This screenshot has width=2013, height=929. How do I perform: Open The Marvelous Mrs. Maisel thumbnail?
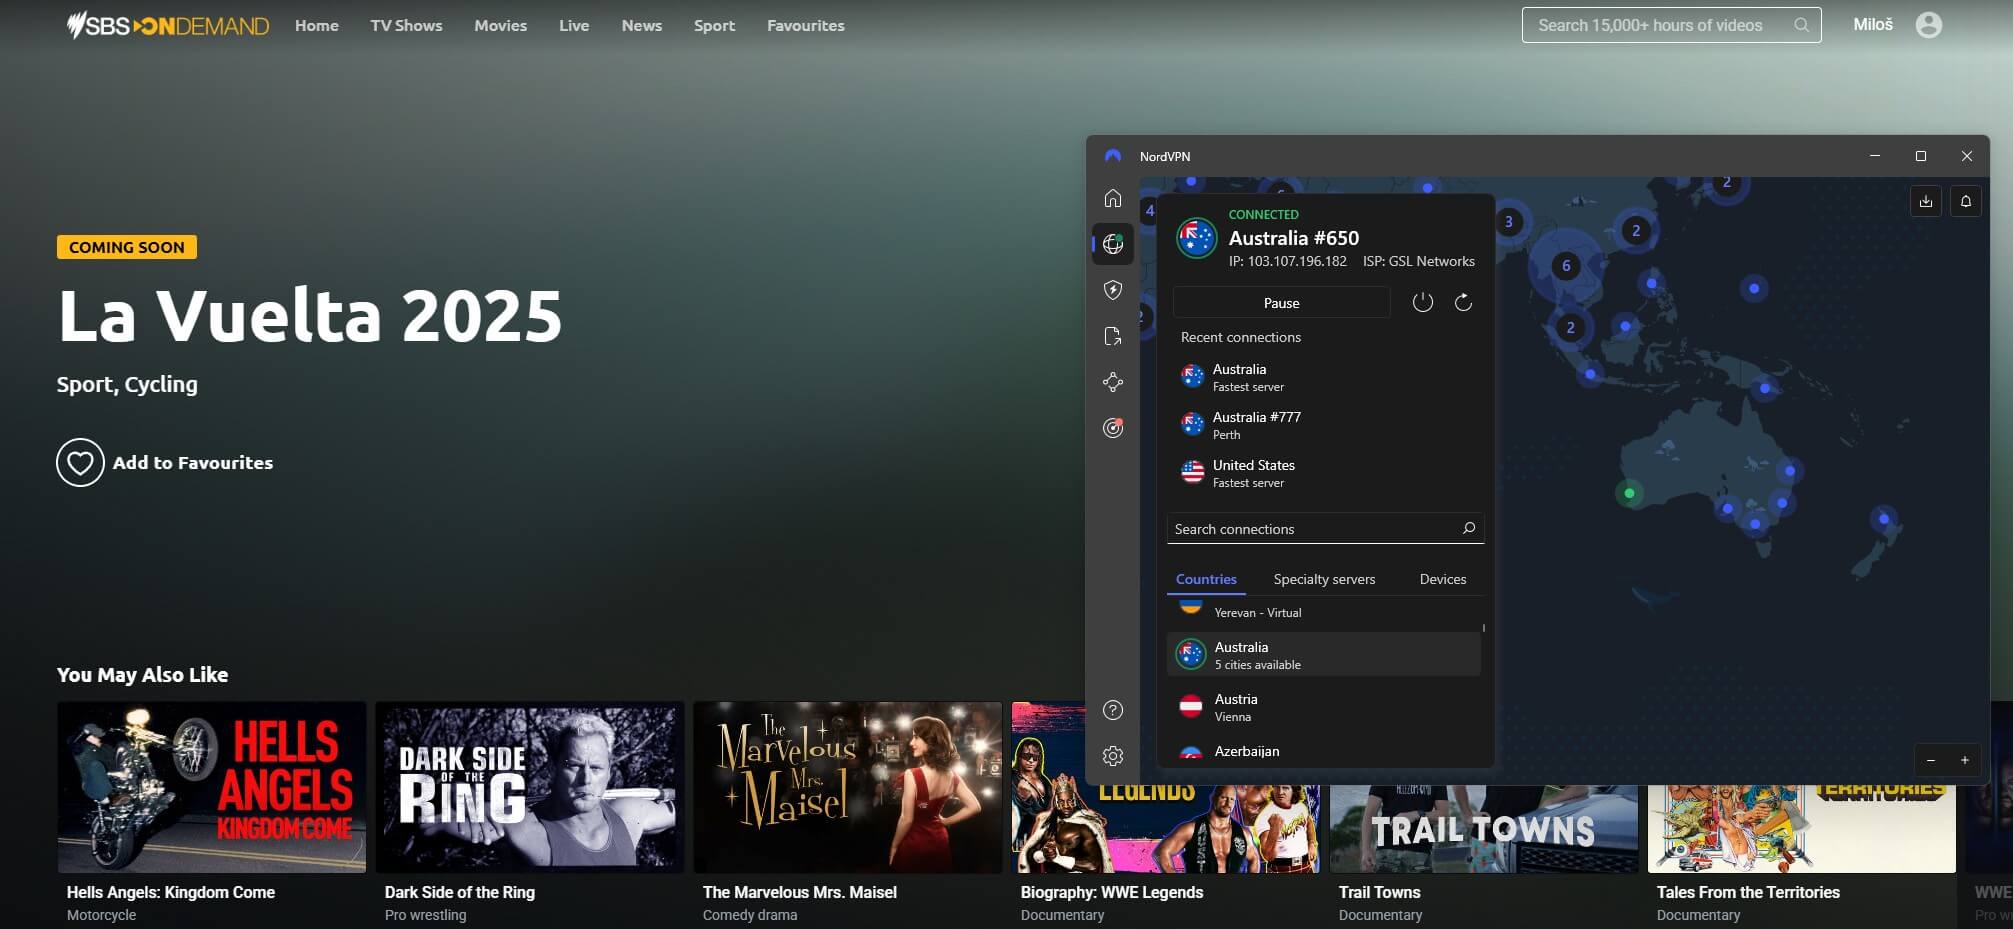pos(847,787)
